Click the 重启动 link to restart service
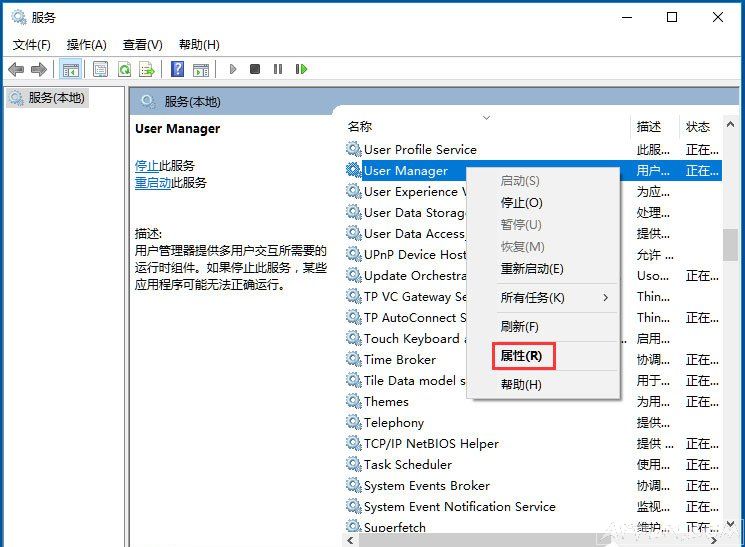 153,183
